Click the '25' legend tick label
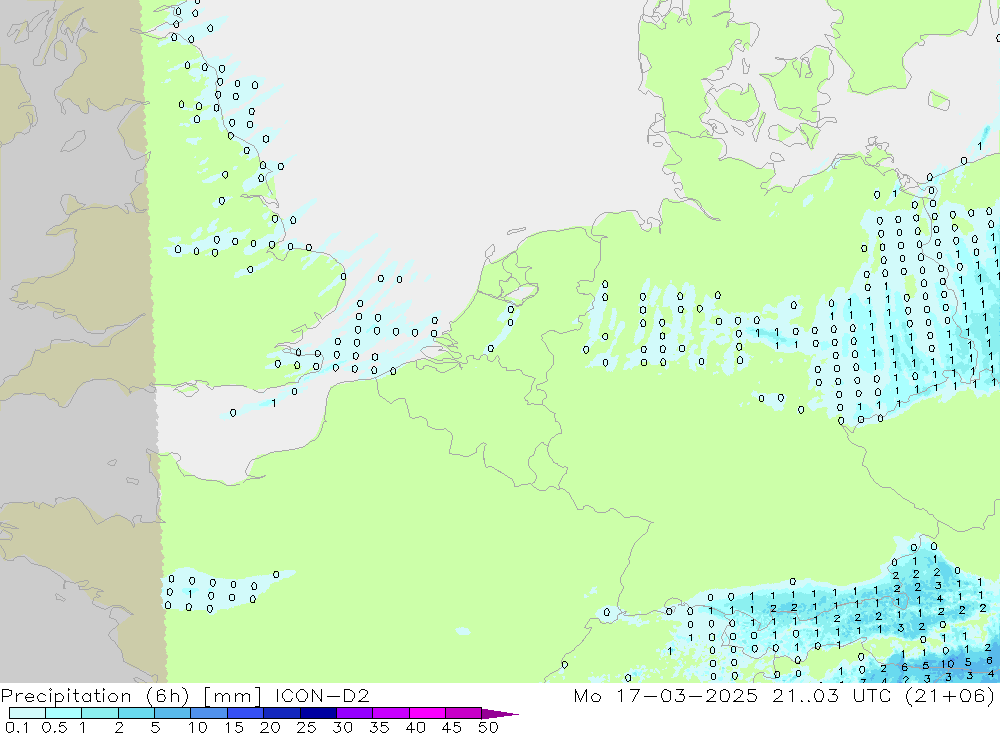The height and width of the screenshot is (733, 1000). click(306, 727)
